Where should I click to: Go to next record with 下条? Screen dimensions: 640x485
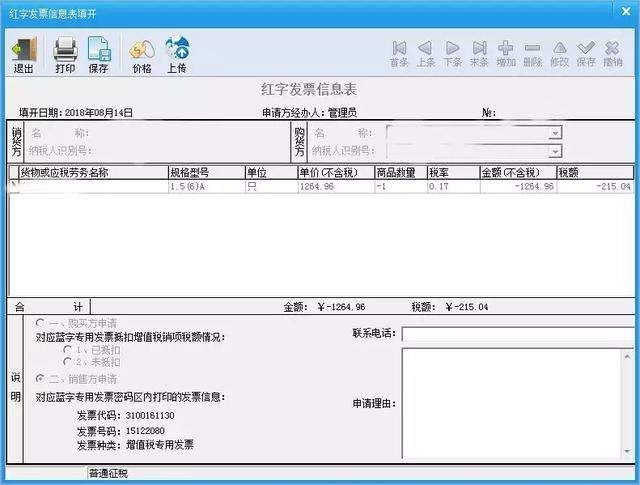pyautogui.click(x=452, y=54)
